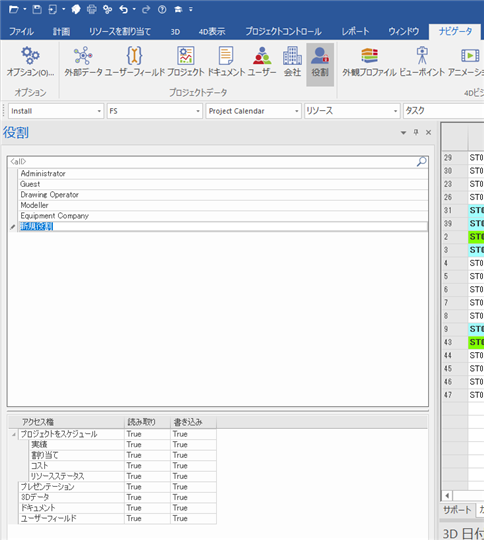
Task: Open ビューポイント ribbon button
Action: click(x=422, y=62)
